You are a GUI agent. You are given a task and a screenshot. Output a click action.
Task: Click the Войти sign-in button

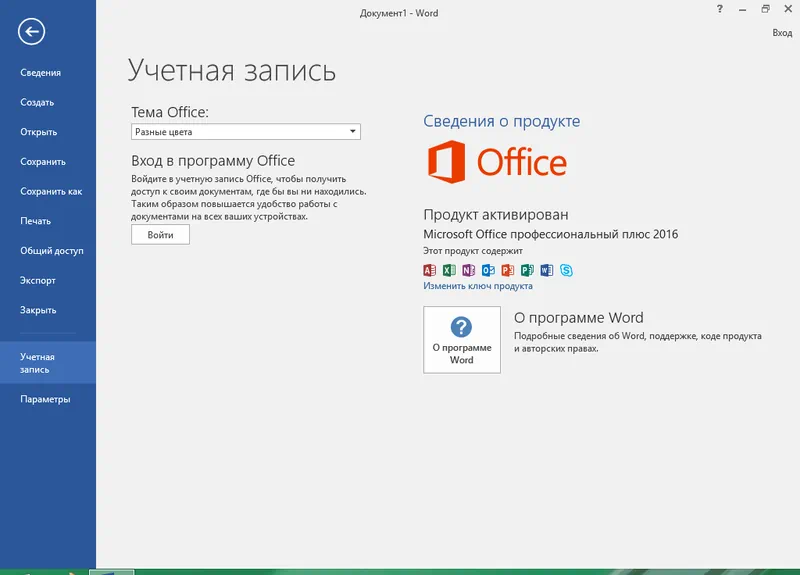tap(160, 235)
